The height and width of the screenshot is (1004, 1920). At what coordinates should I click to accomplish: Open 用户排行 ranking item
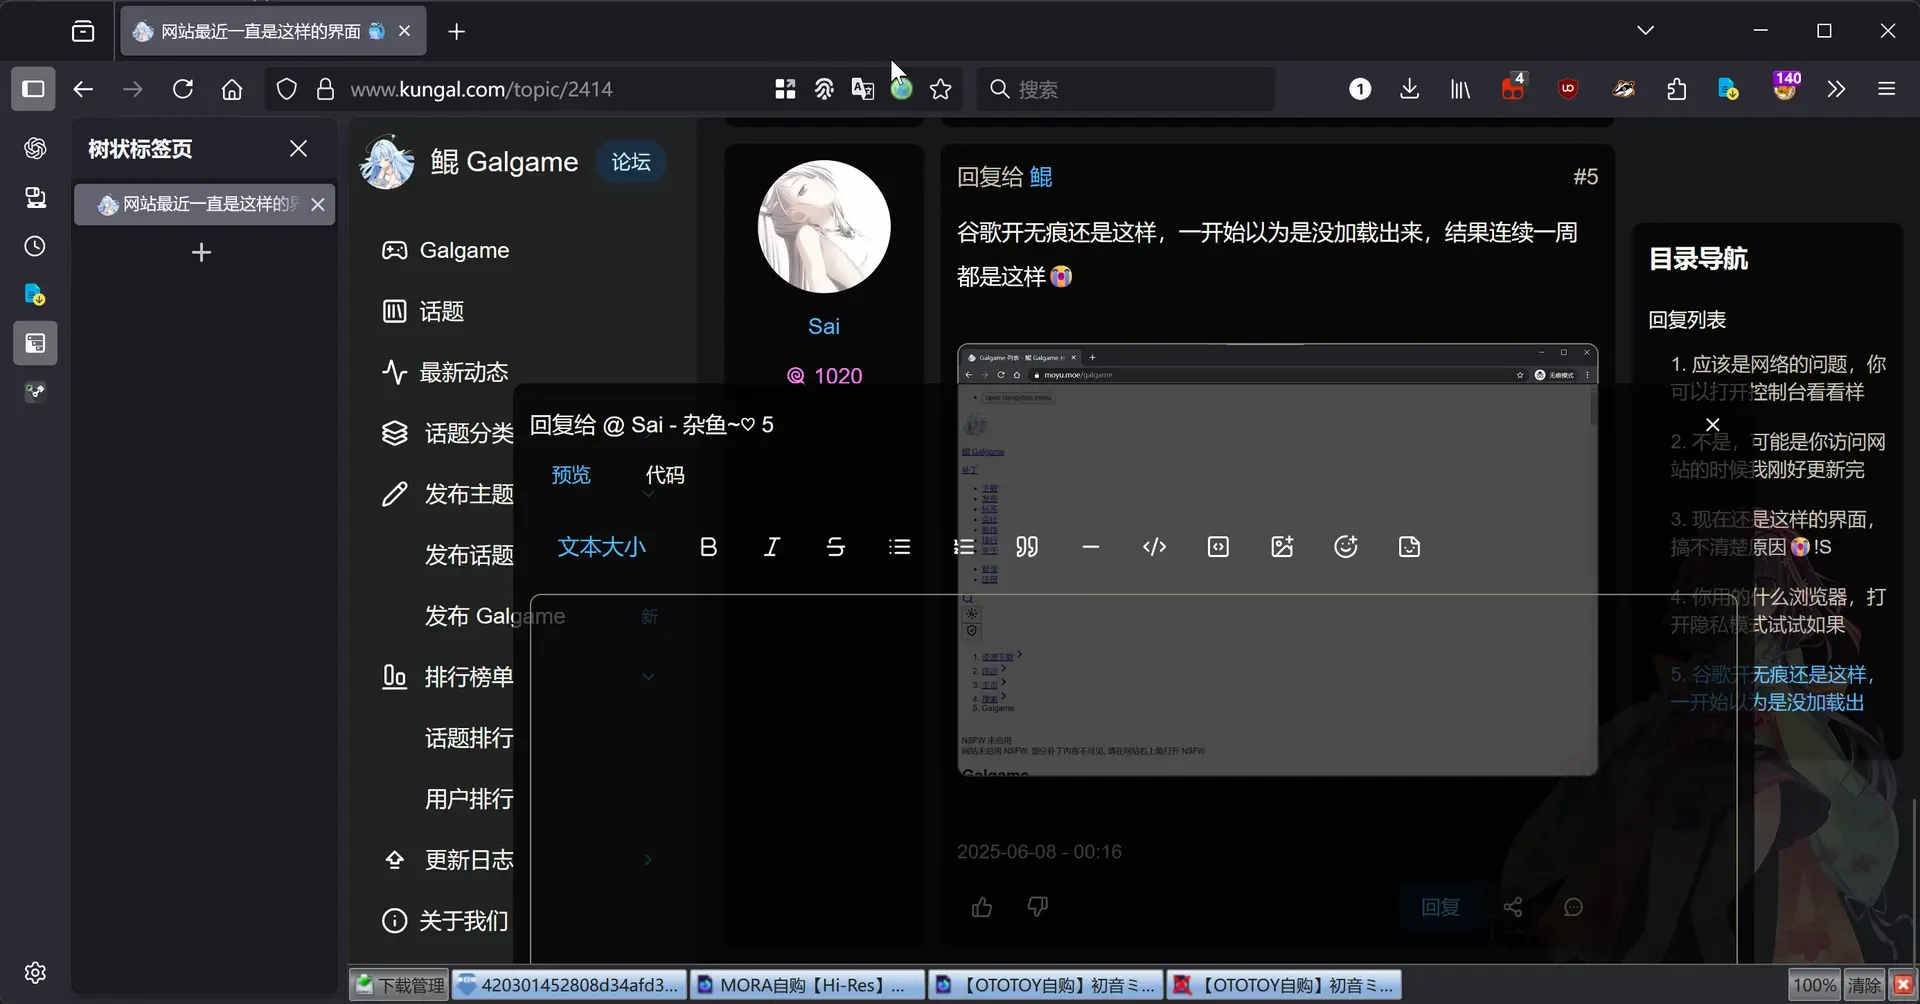(x=469, y=799)
